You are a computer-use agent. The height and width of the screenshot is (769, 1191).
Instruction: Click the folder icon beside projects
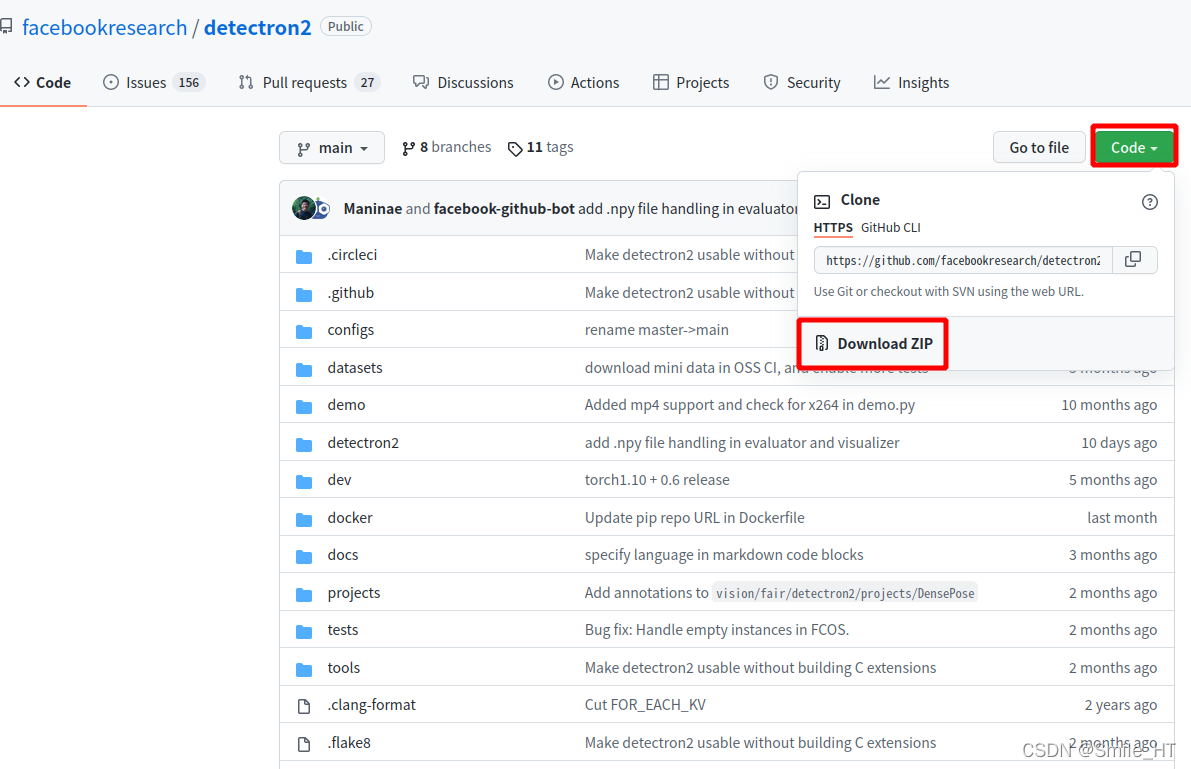click(x=304, y=594)
